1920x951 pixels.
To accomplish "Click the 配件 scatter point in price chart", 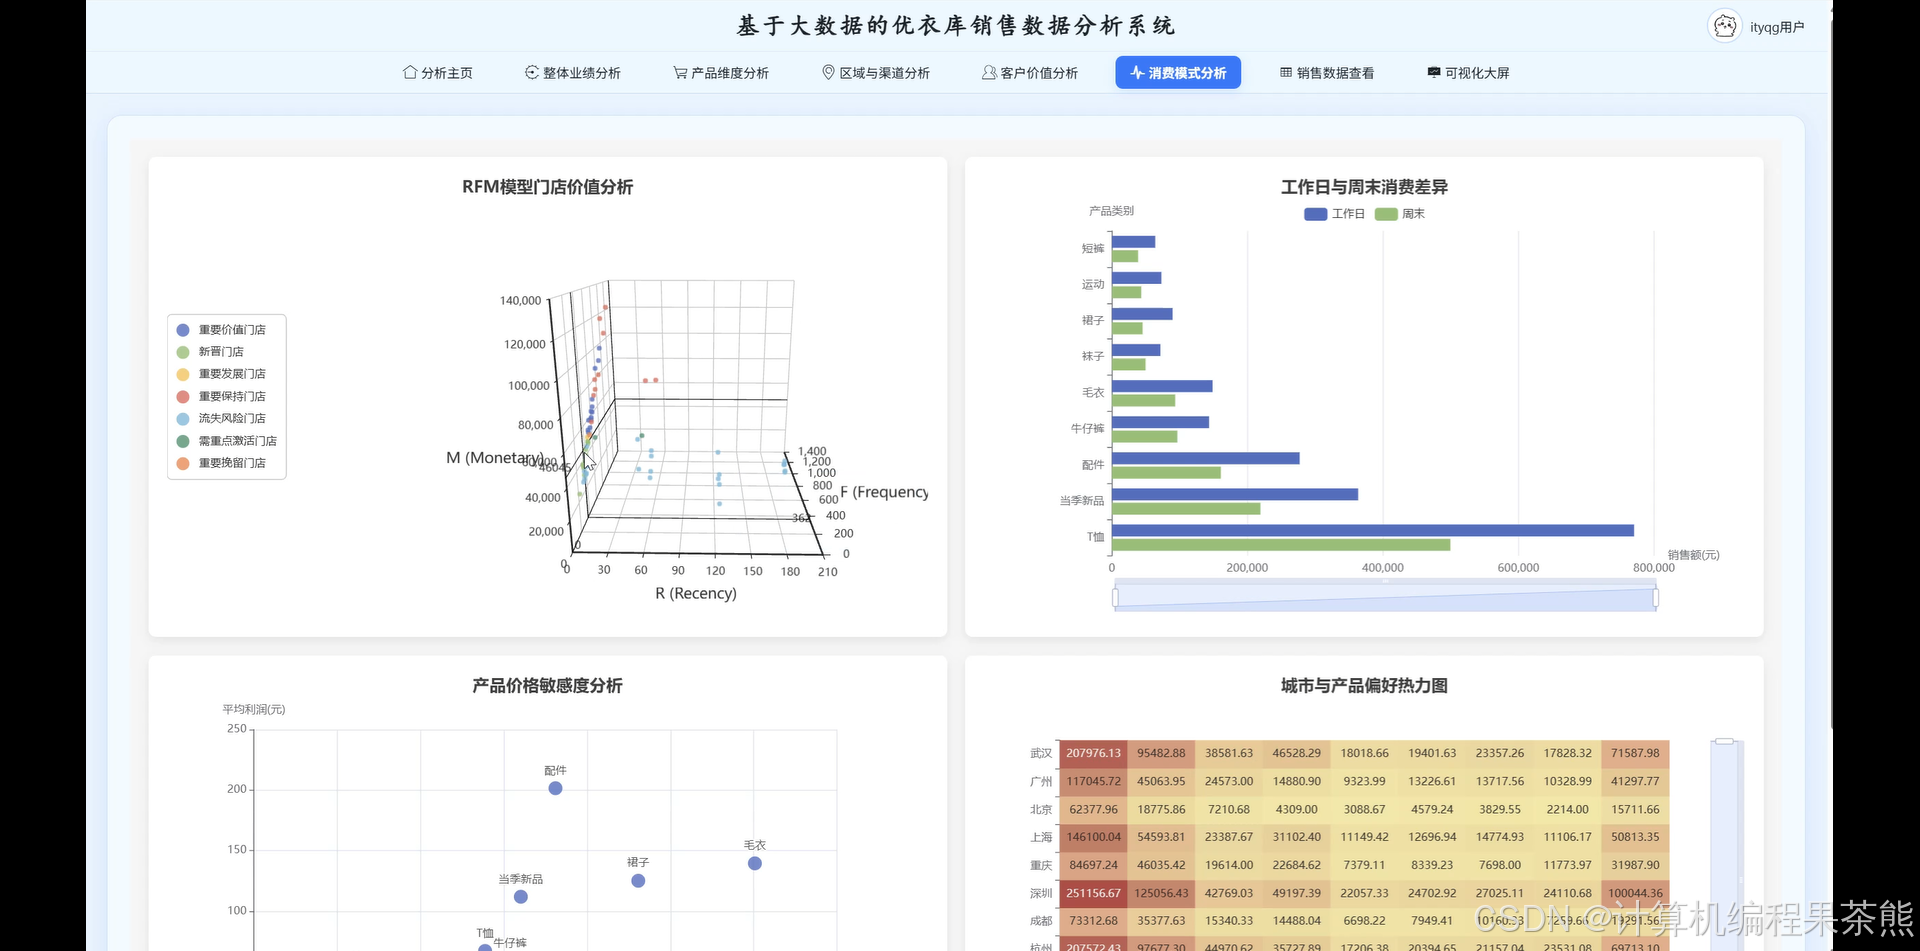I will [555, 788].
